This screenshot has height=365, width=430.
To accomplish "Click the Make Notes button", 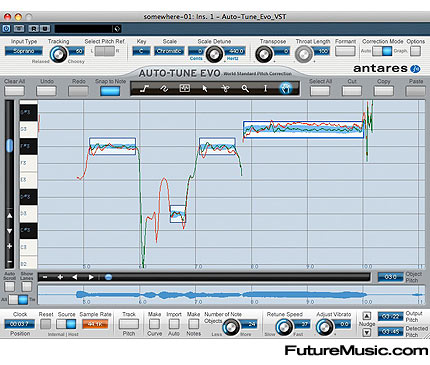I will pos(193,324).
